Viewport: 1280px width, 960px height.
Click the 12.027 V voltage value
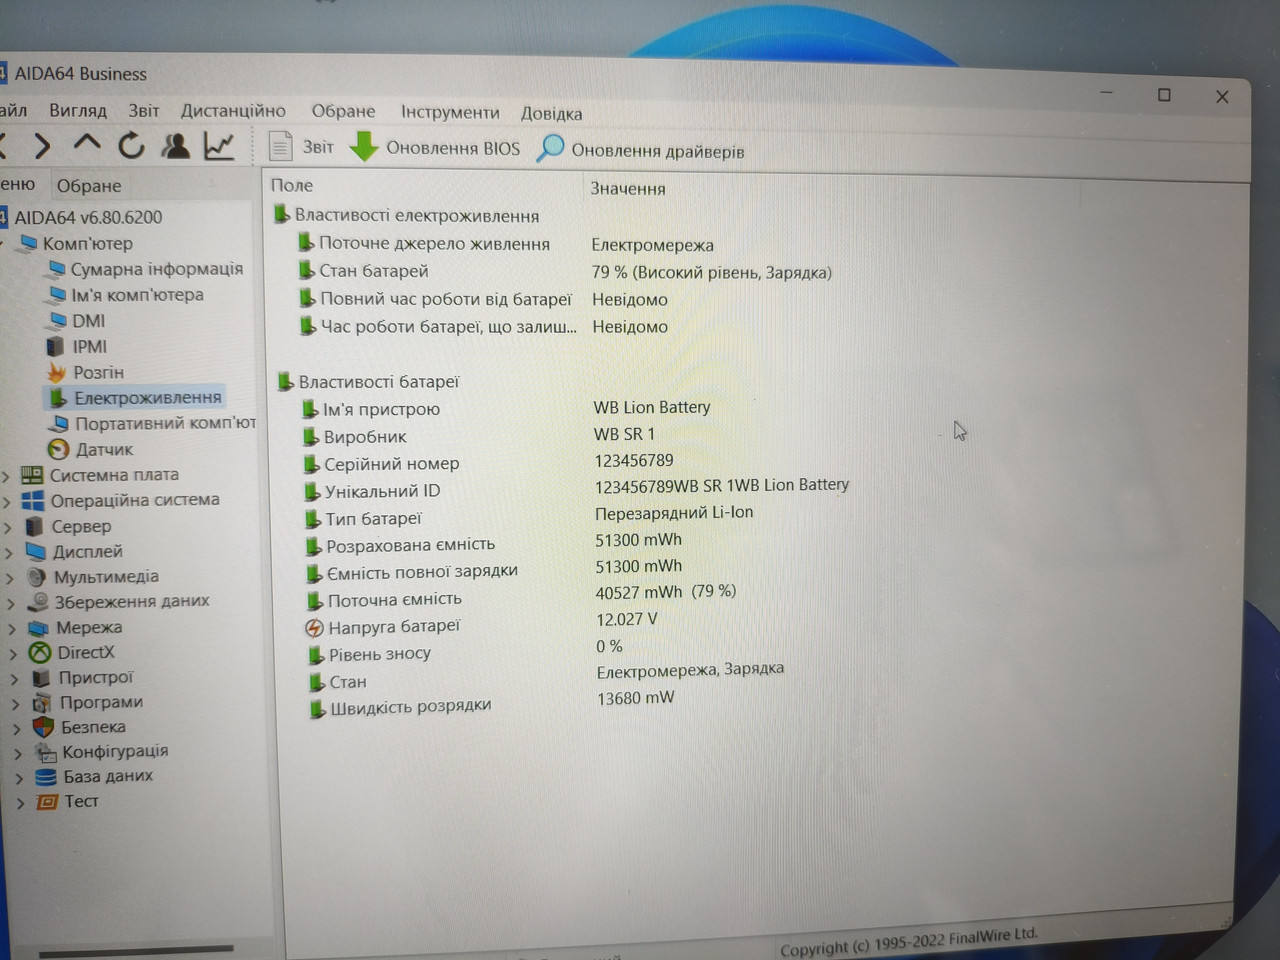[x=627, y=620]
